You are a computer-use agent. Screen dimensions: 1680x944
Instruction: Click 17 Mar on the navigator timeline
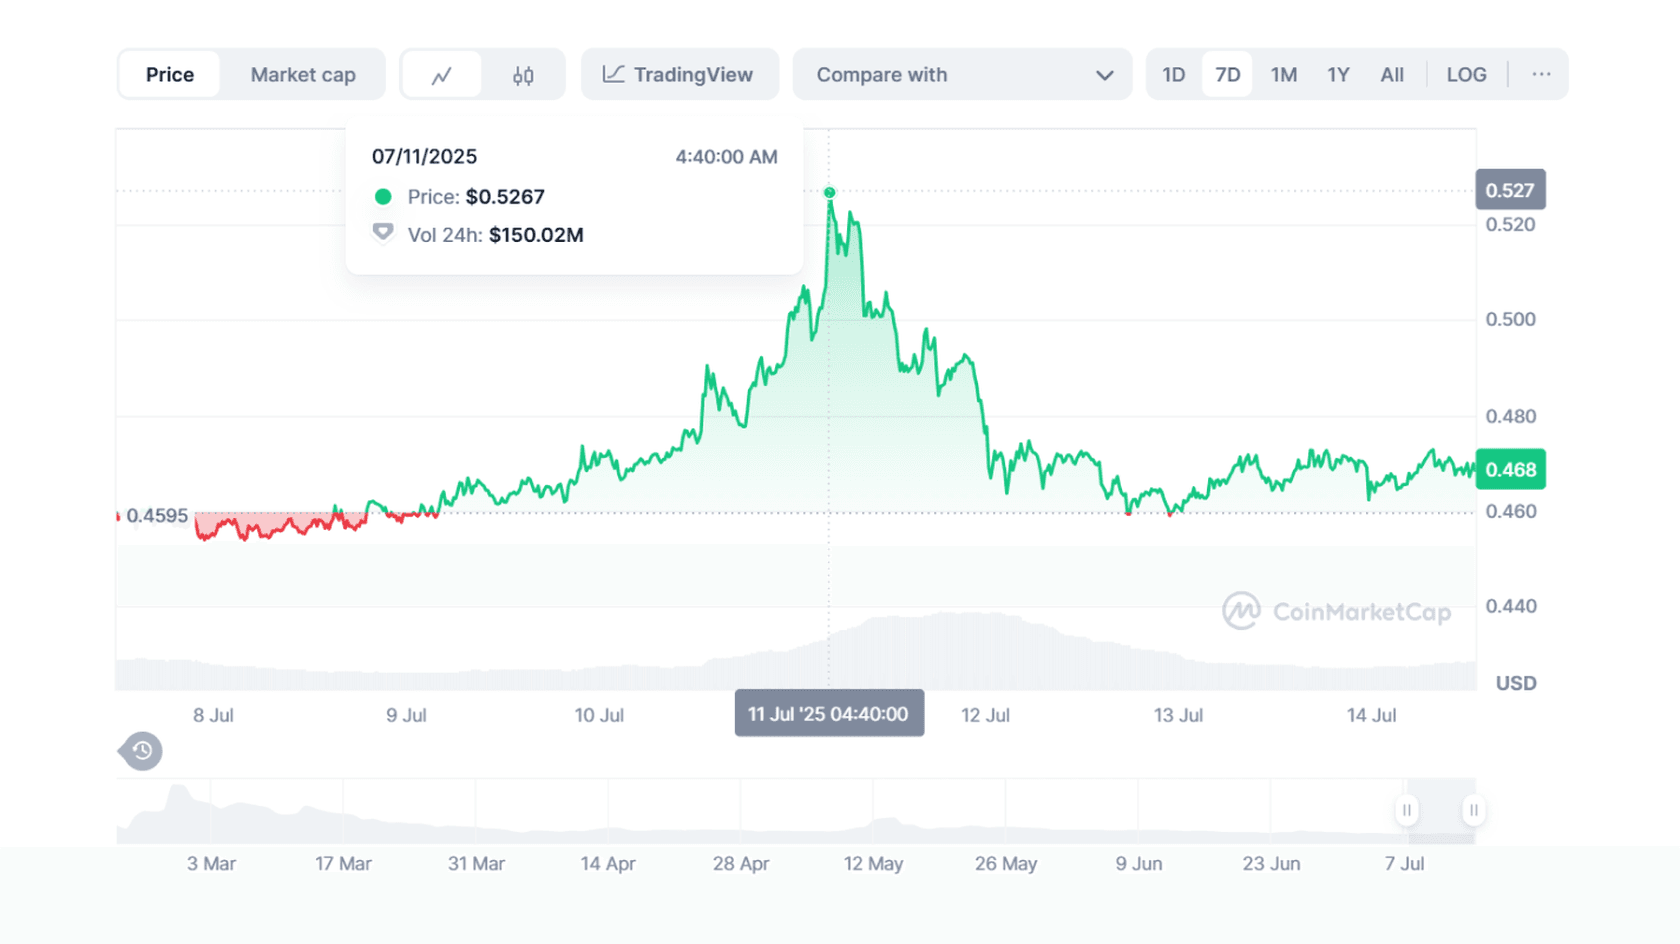tap(343, 863)
